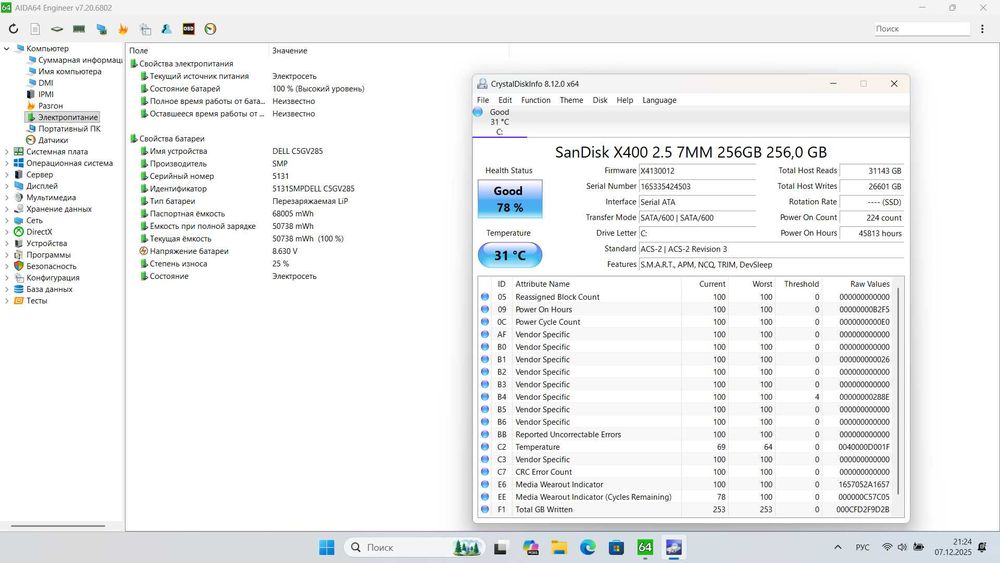Click the status orb of CRC Error Count

(x=485, y=472)
